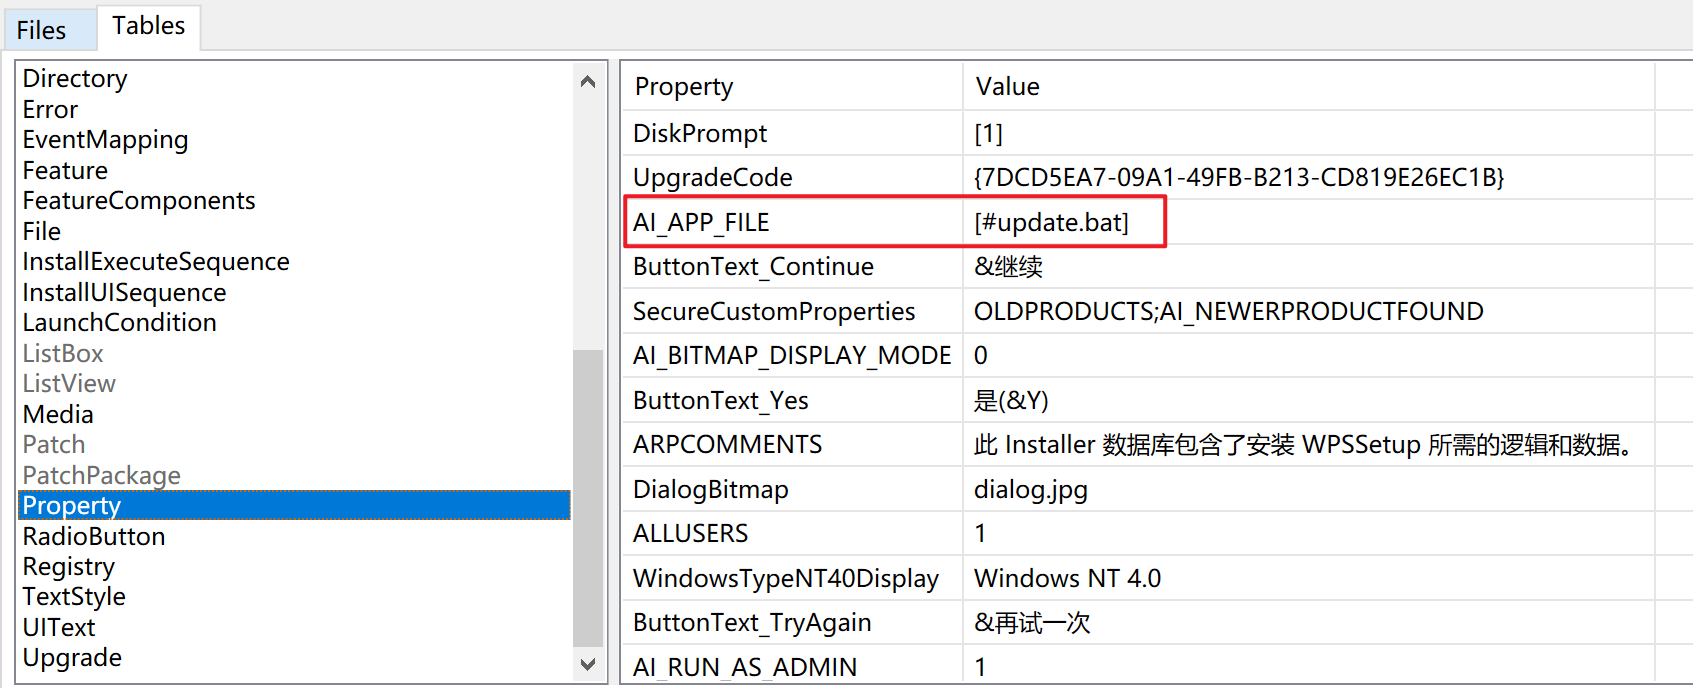Open the Upgrade table
Screen dimensions: 1693x688
click(72, 658)
